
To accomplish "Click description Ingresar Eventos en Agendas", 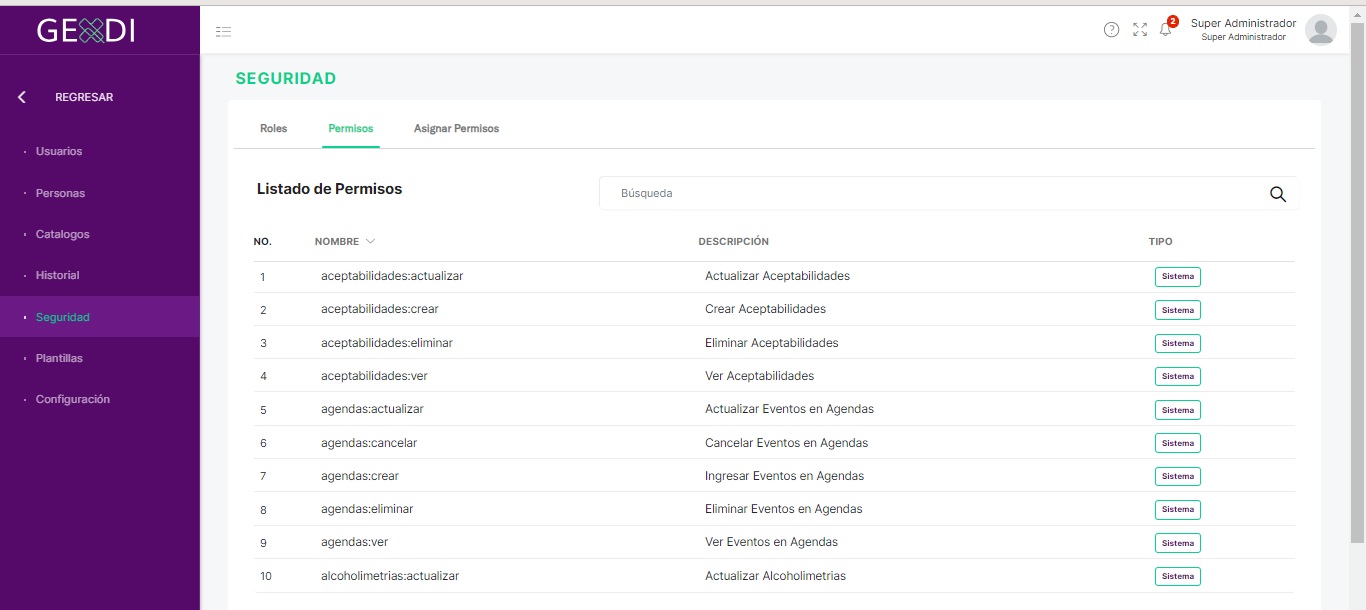I will [x=784, y=476].
